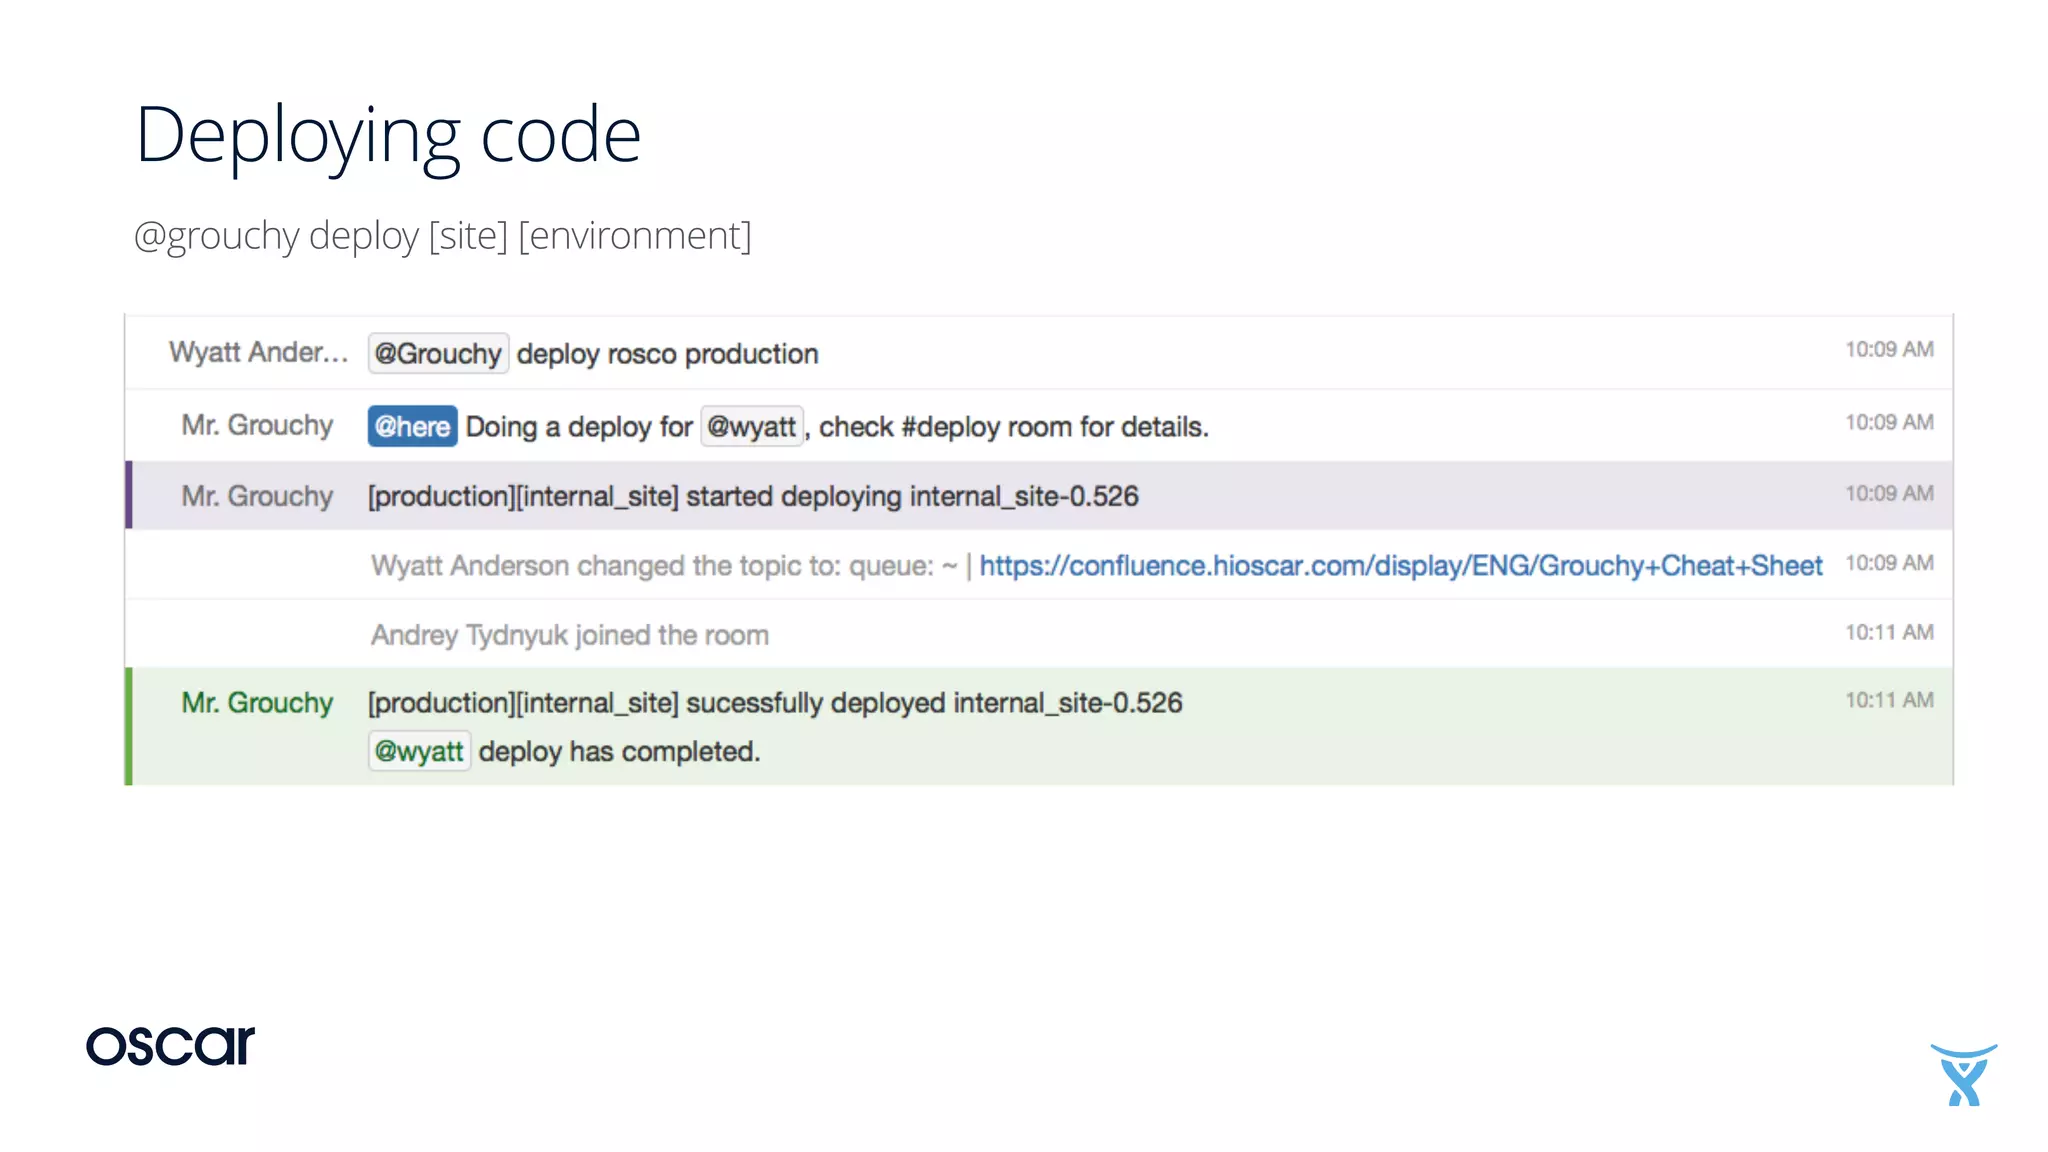2048x1152 pixels.
Task: Open the confluence Grouchy Cheat Sheet link
Action: click(1400, 566)
